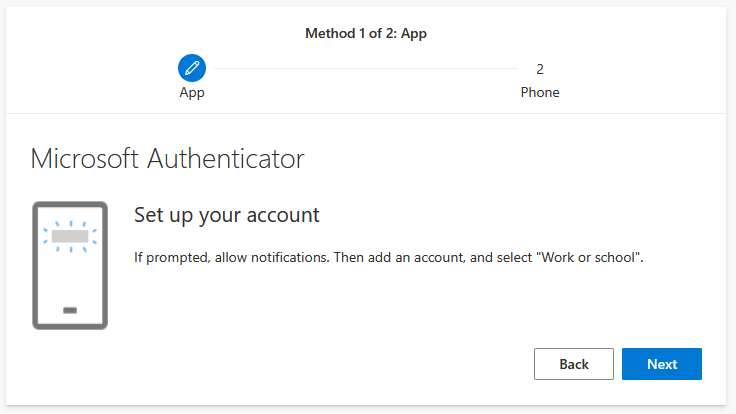This screenshot has width=736, height=414.
Task: Click the "Work or school" quoted text
Action: coord(590,257)
